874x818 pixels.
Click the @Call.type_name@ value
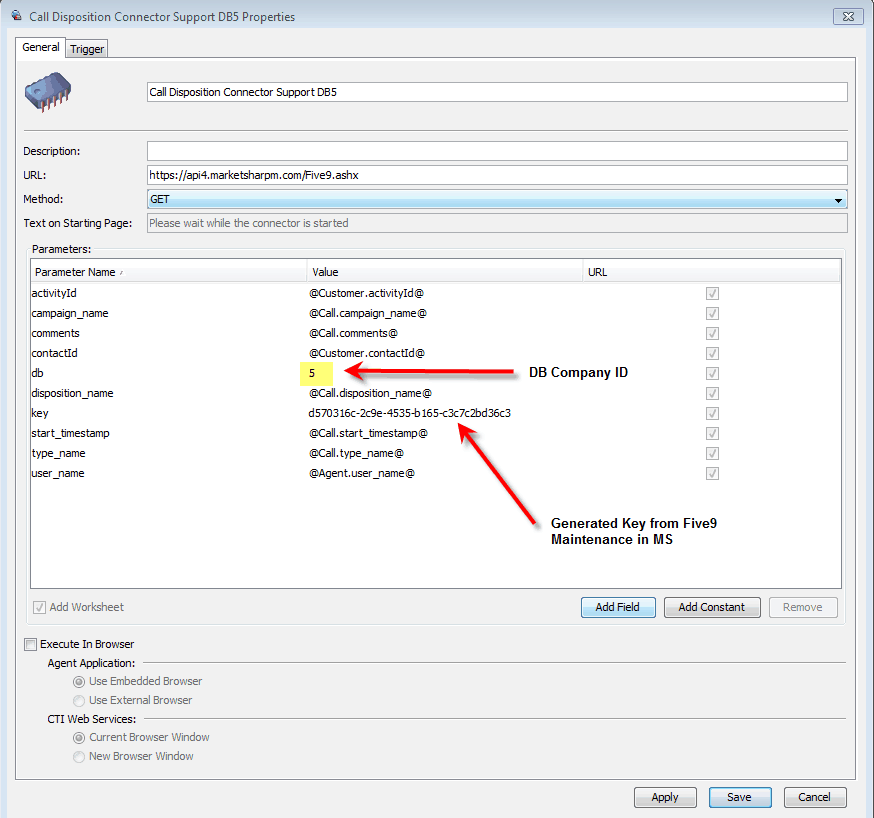click(x=356, y=454)
